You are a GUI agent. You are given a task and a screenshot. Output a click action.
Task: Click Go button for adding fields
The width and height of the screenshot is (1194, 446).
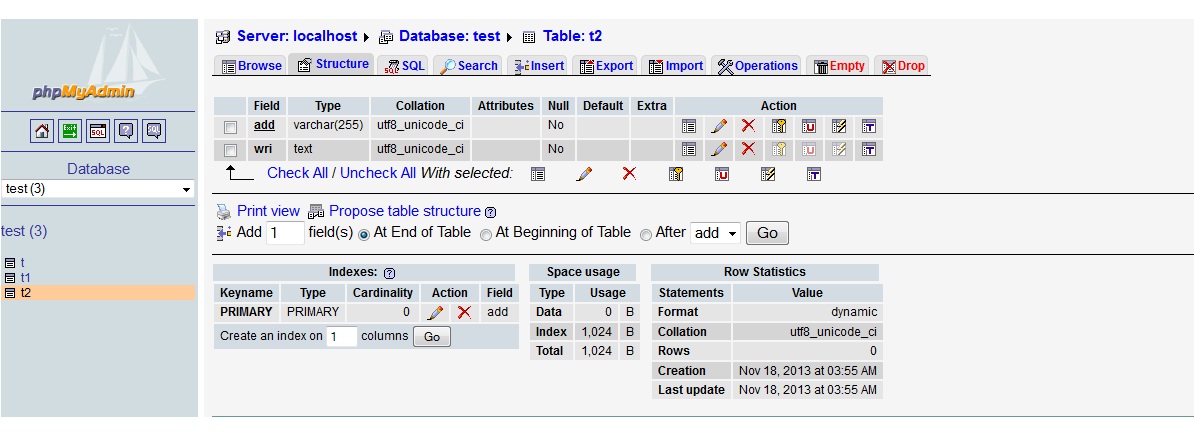(x=767, y=233)
